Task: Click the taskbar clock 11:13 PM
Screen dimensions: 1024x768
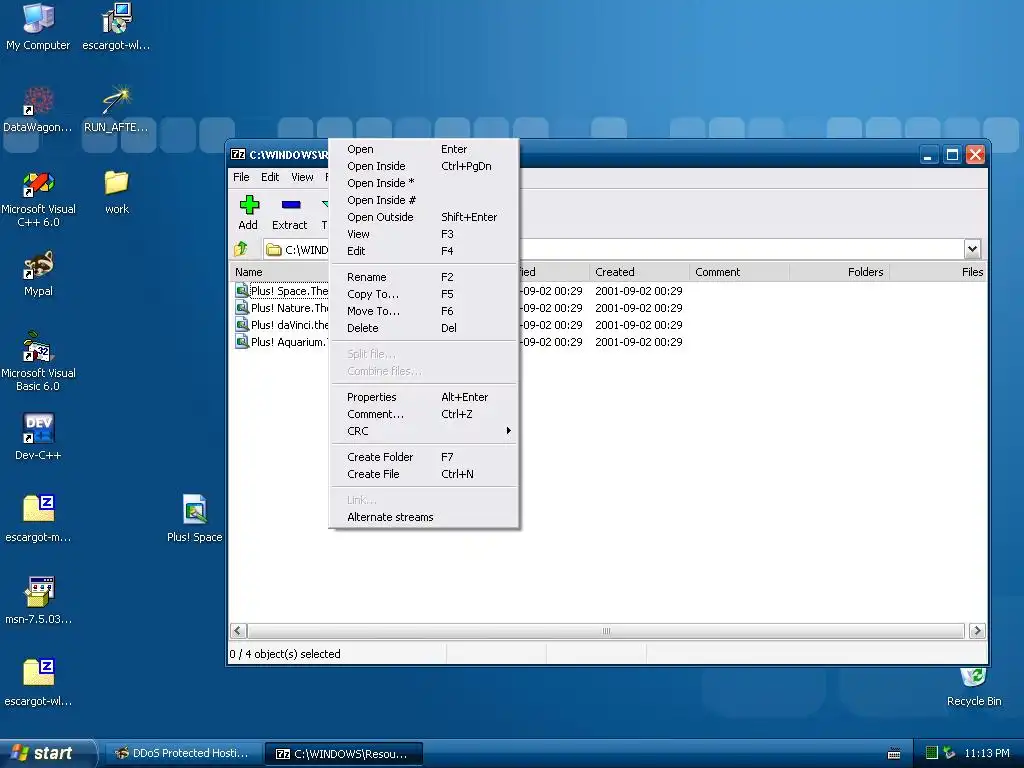Action: 987,753
